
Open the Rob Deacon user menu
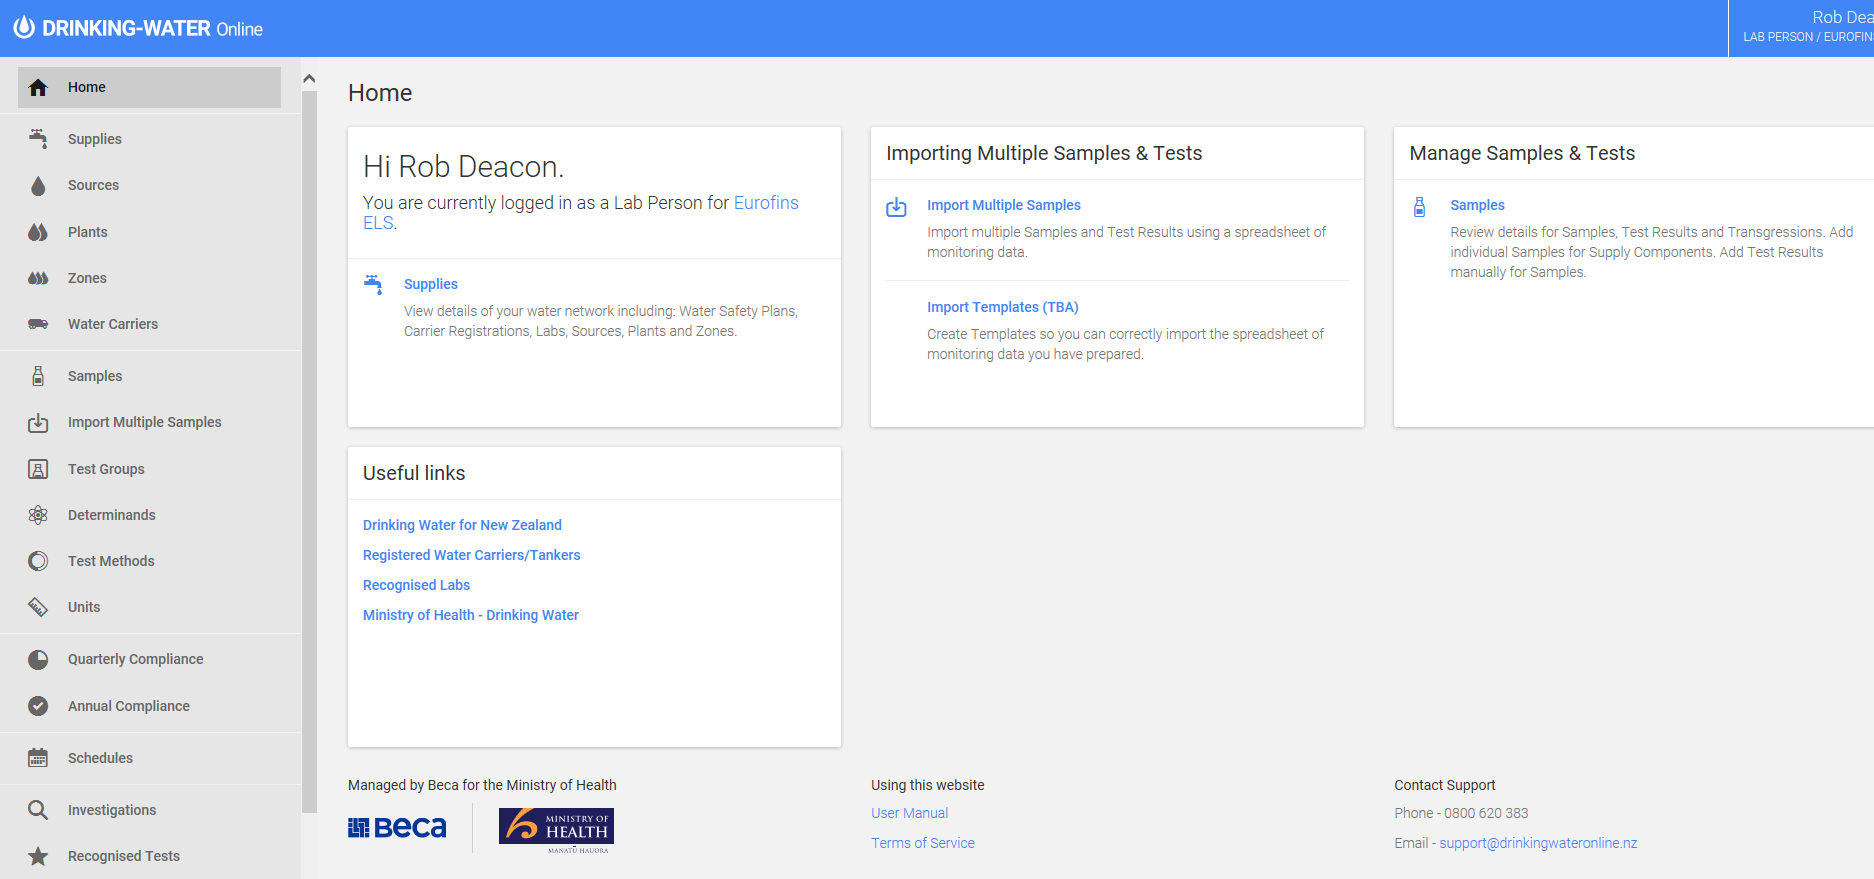pyautogui.click(x=1805, y=27)
